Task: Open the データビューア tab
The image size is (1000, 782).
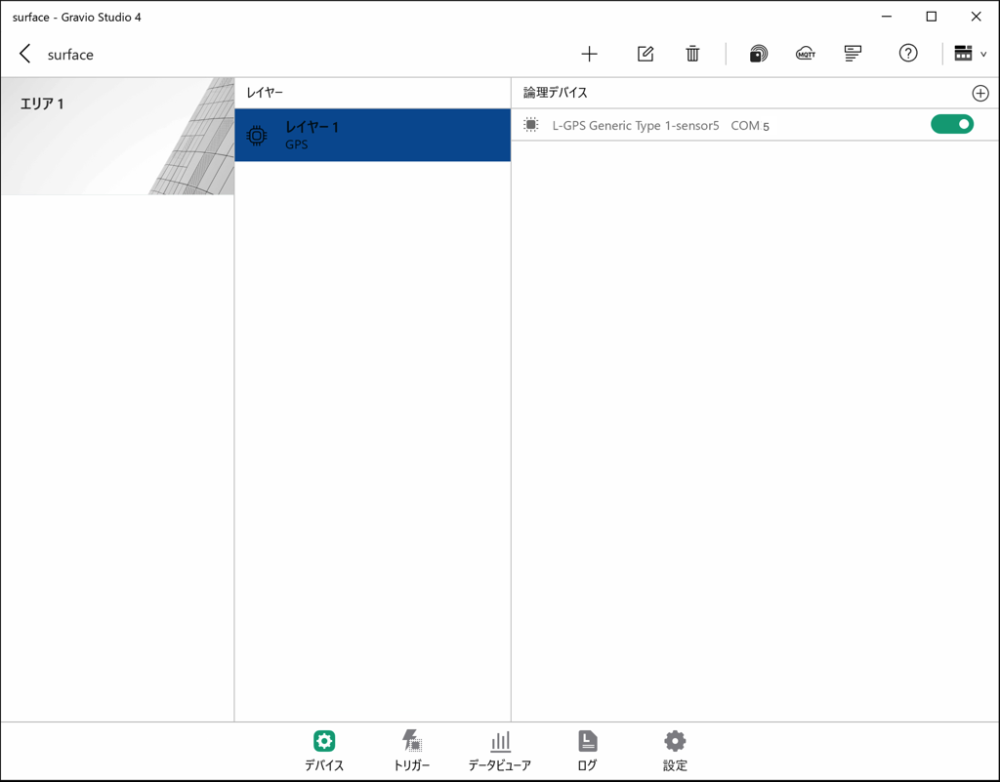Action: pos(500,750)
